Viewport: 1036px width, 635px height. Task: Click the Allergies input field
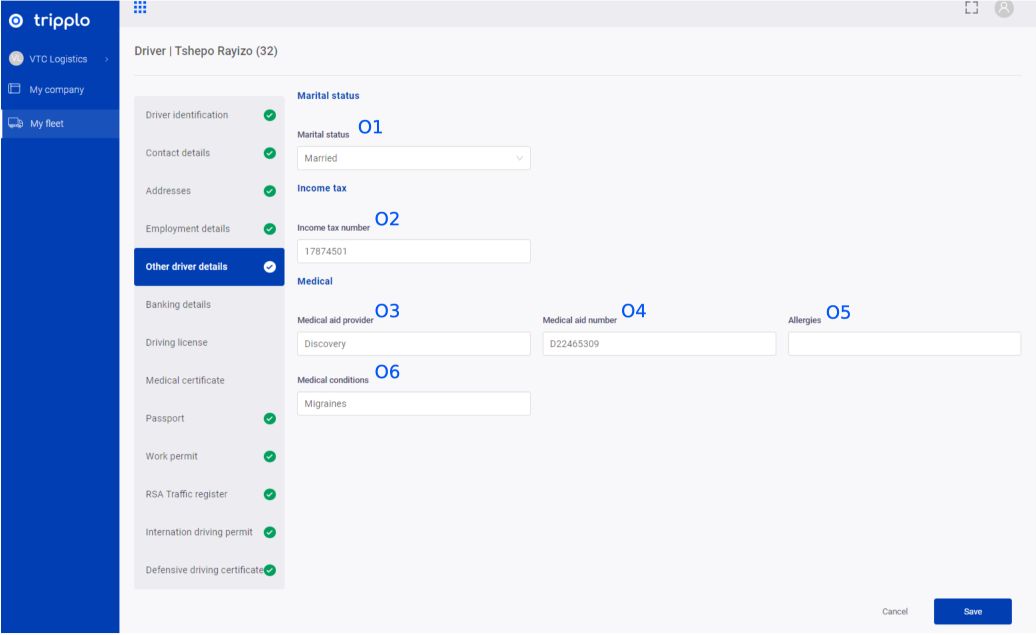point(904,344)
